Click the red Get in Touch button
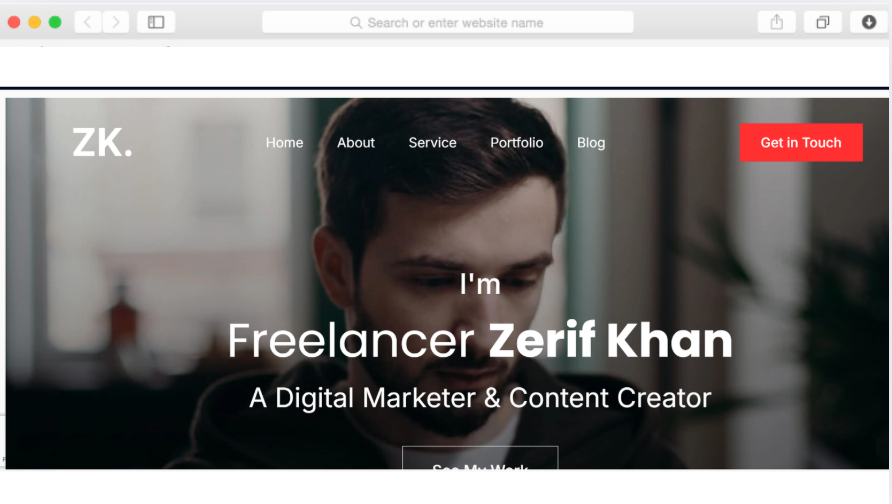 pyautogui.click(x=801, y=142)
